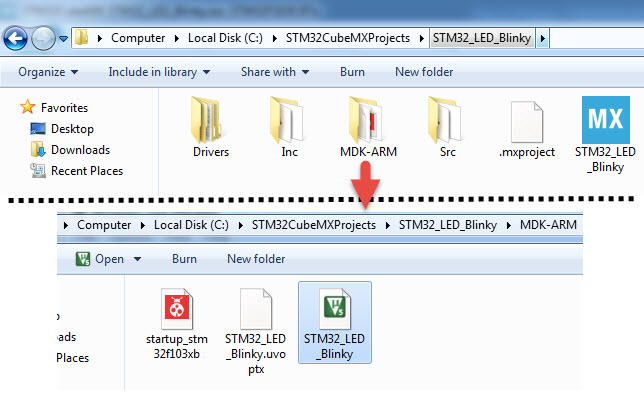Open the recent locations dropdown arrow
The height and width of the screenshot is (398, 644).
coord(63,39)
